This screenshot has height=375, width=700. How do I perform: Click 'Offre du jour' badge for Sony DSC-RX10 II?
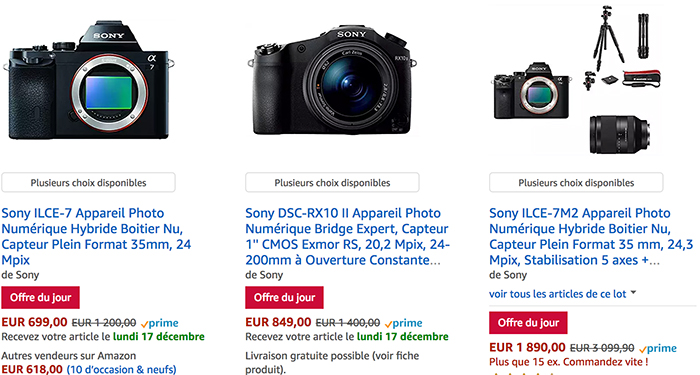pyautogui.click(x=284, y=297)
